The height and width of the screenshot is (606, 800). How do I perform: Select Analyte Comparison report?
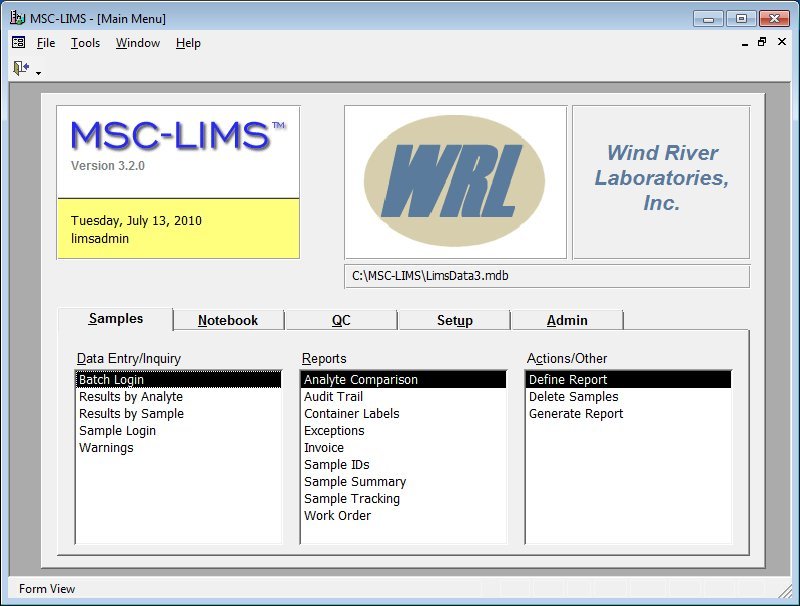tap(404, 380)
